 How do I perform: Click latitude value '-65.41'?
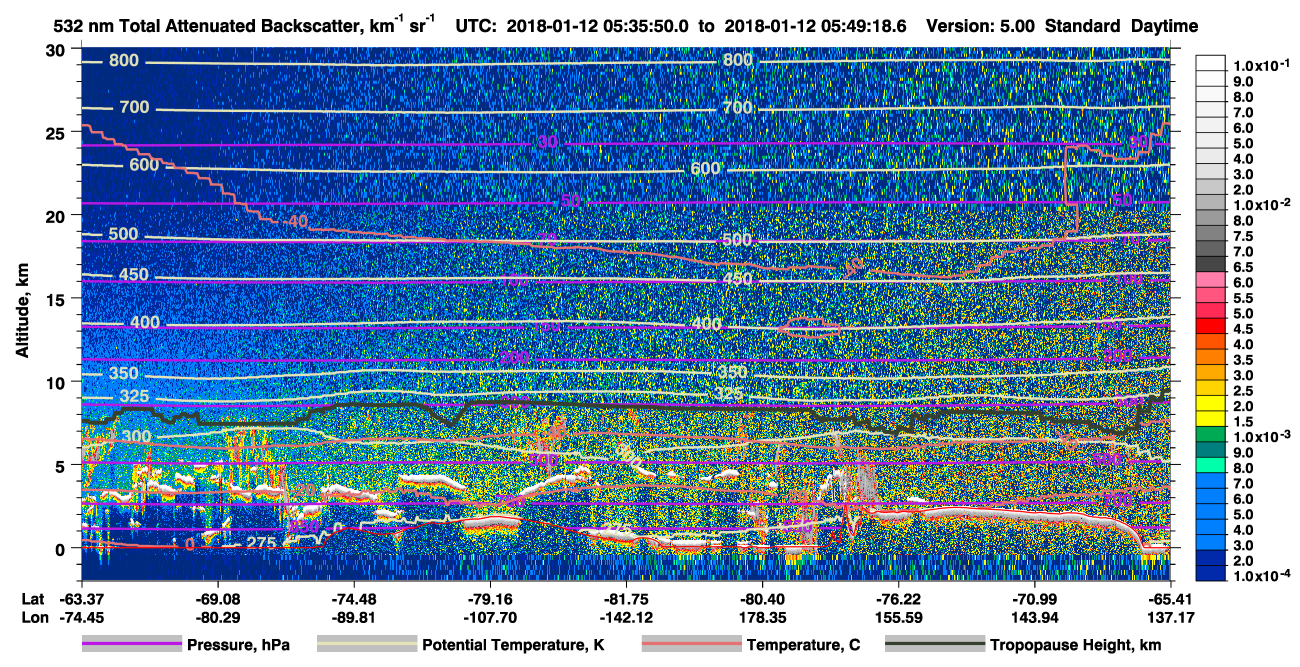(1171, 600)
